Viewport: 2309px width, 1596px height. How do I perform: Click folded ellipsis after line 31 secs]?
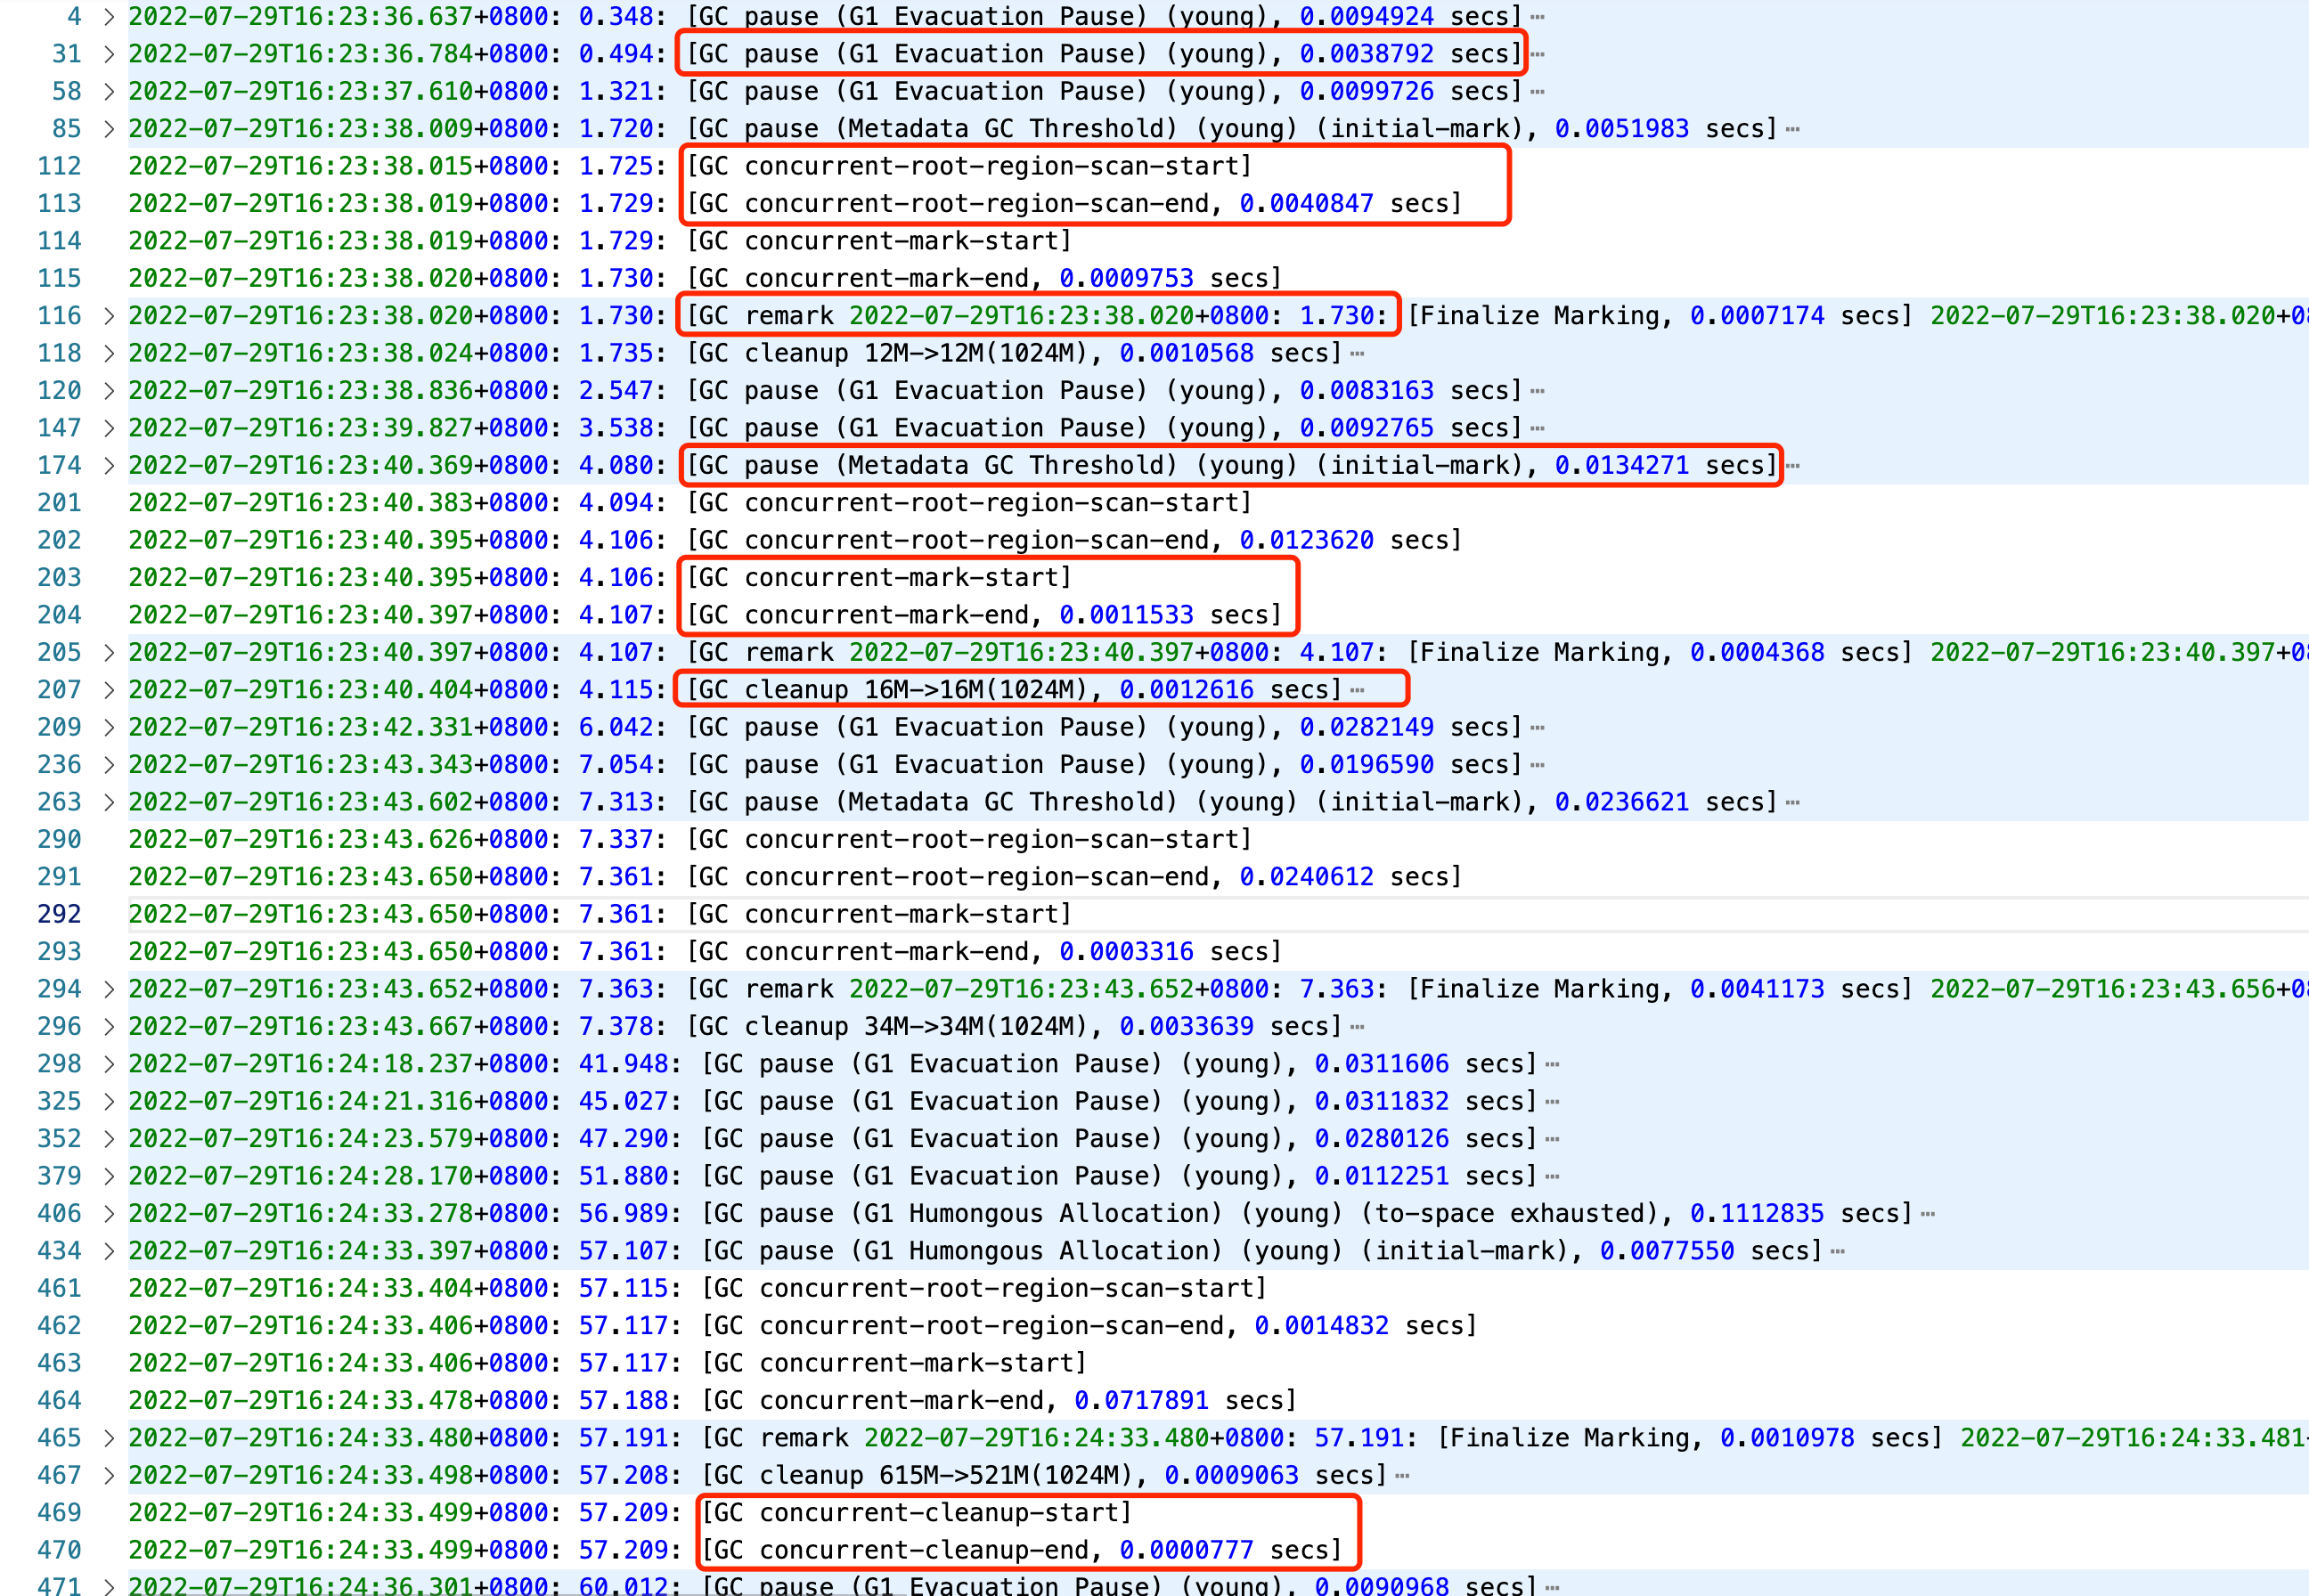[1538, 54]
